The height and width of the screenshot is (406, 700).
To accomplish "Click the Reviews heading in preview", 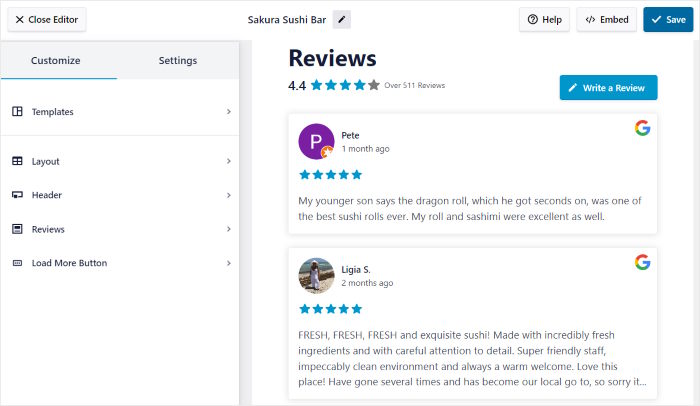I will (333, 58).
